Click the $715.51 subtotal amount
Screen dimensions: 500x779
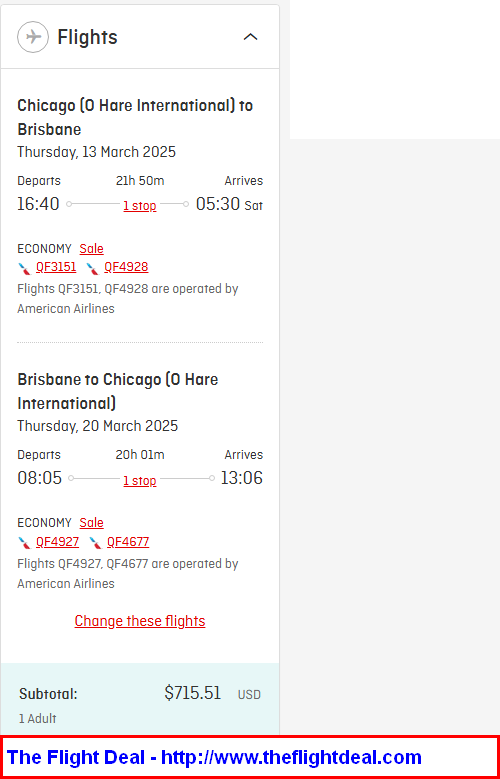point(192,693)
